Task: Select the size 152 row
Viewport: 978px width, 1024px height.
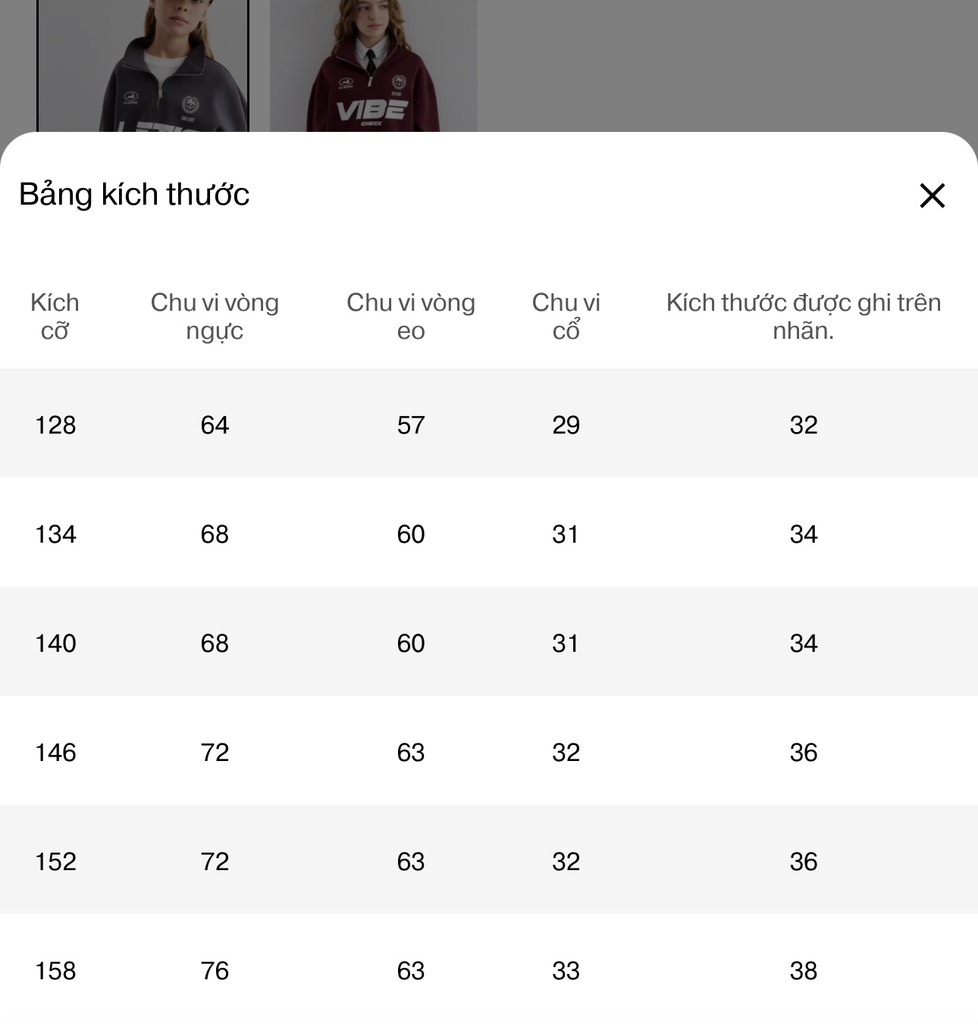Action: pyautogui.click(x=489, y=859)
